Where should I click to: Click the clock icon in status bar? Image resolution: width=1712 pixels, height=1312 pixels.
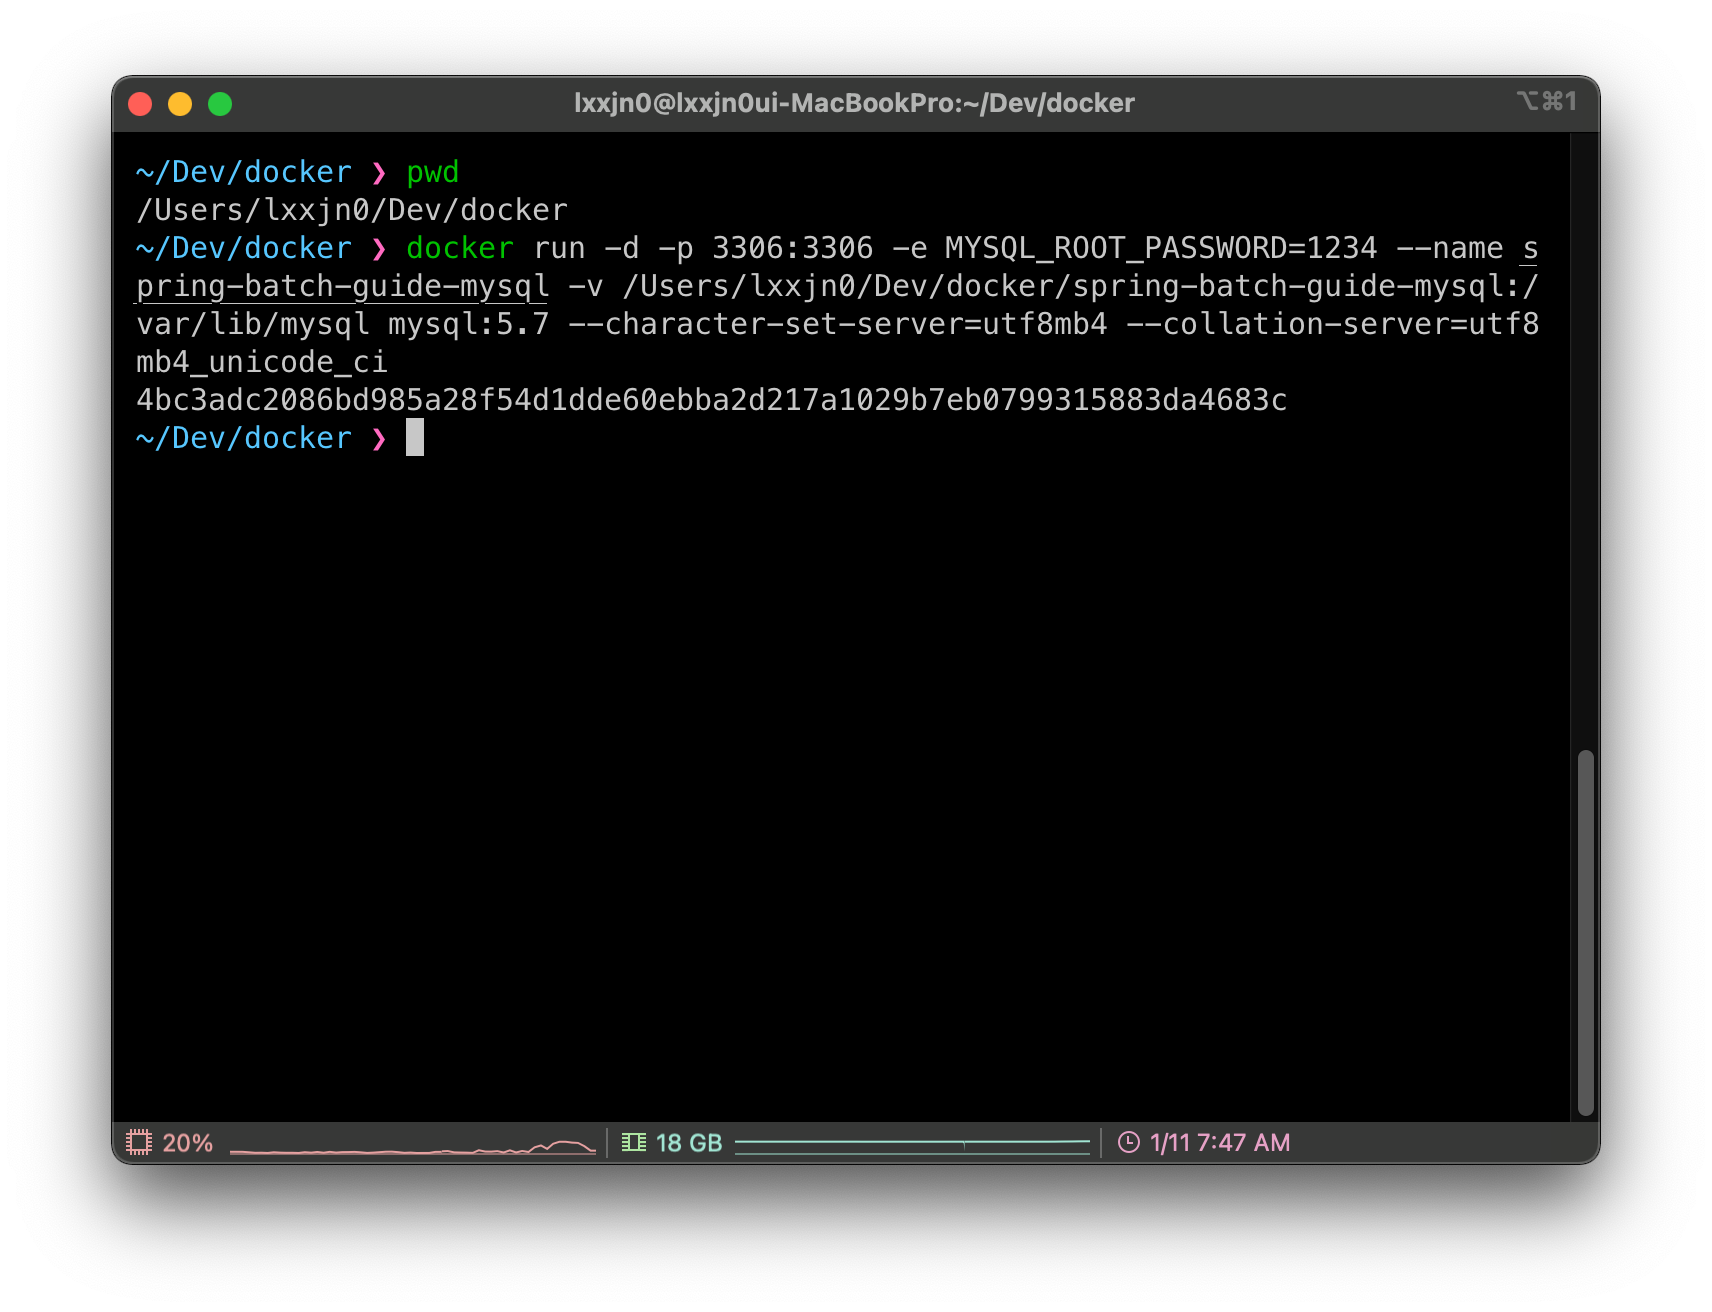click(x=1128, y=1142)
